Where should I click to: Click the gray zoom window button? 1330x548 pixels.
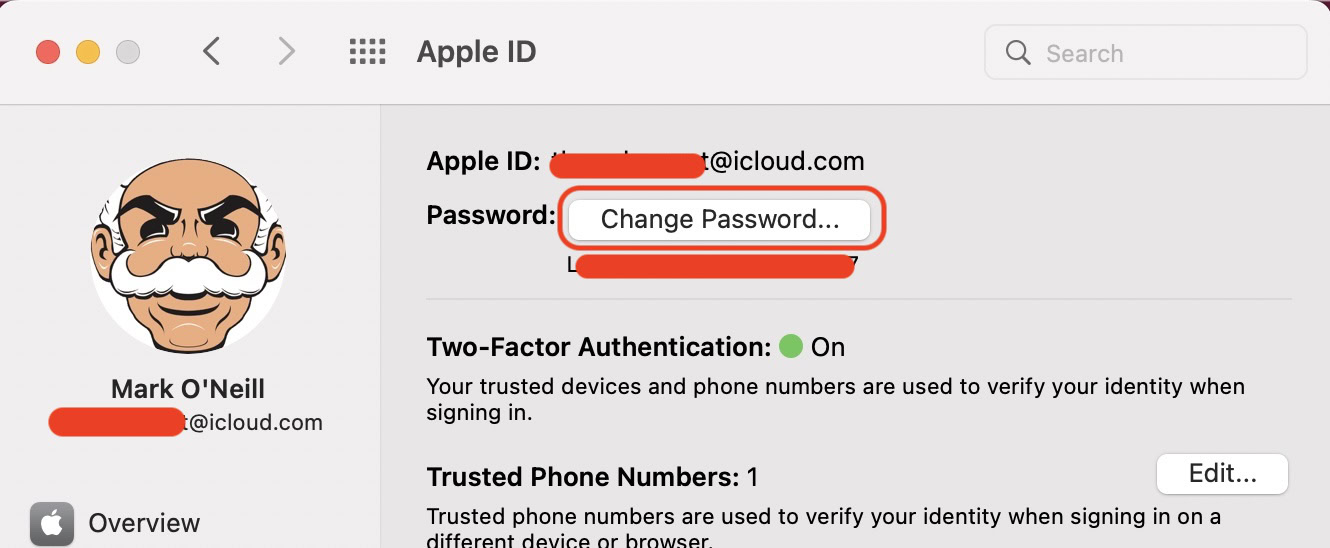point(128,52)
